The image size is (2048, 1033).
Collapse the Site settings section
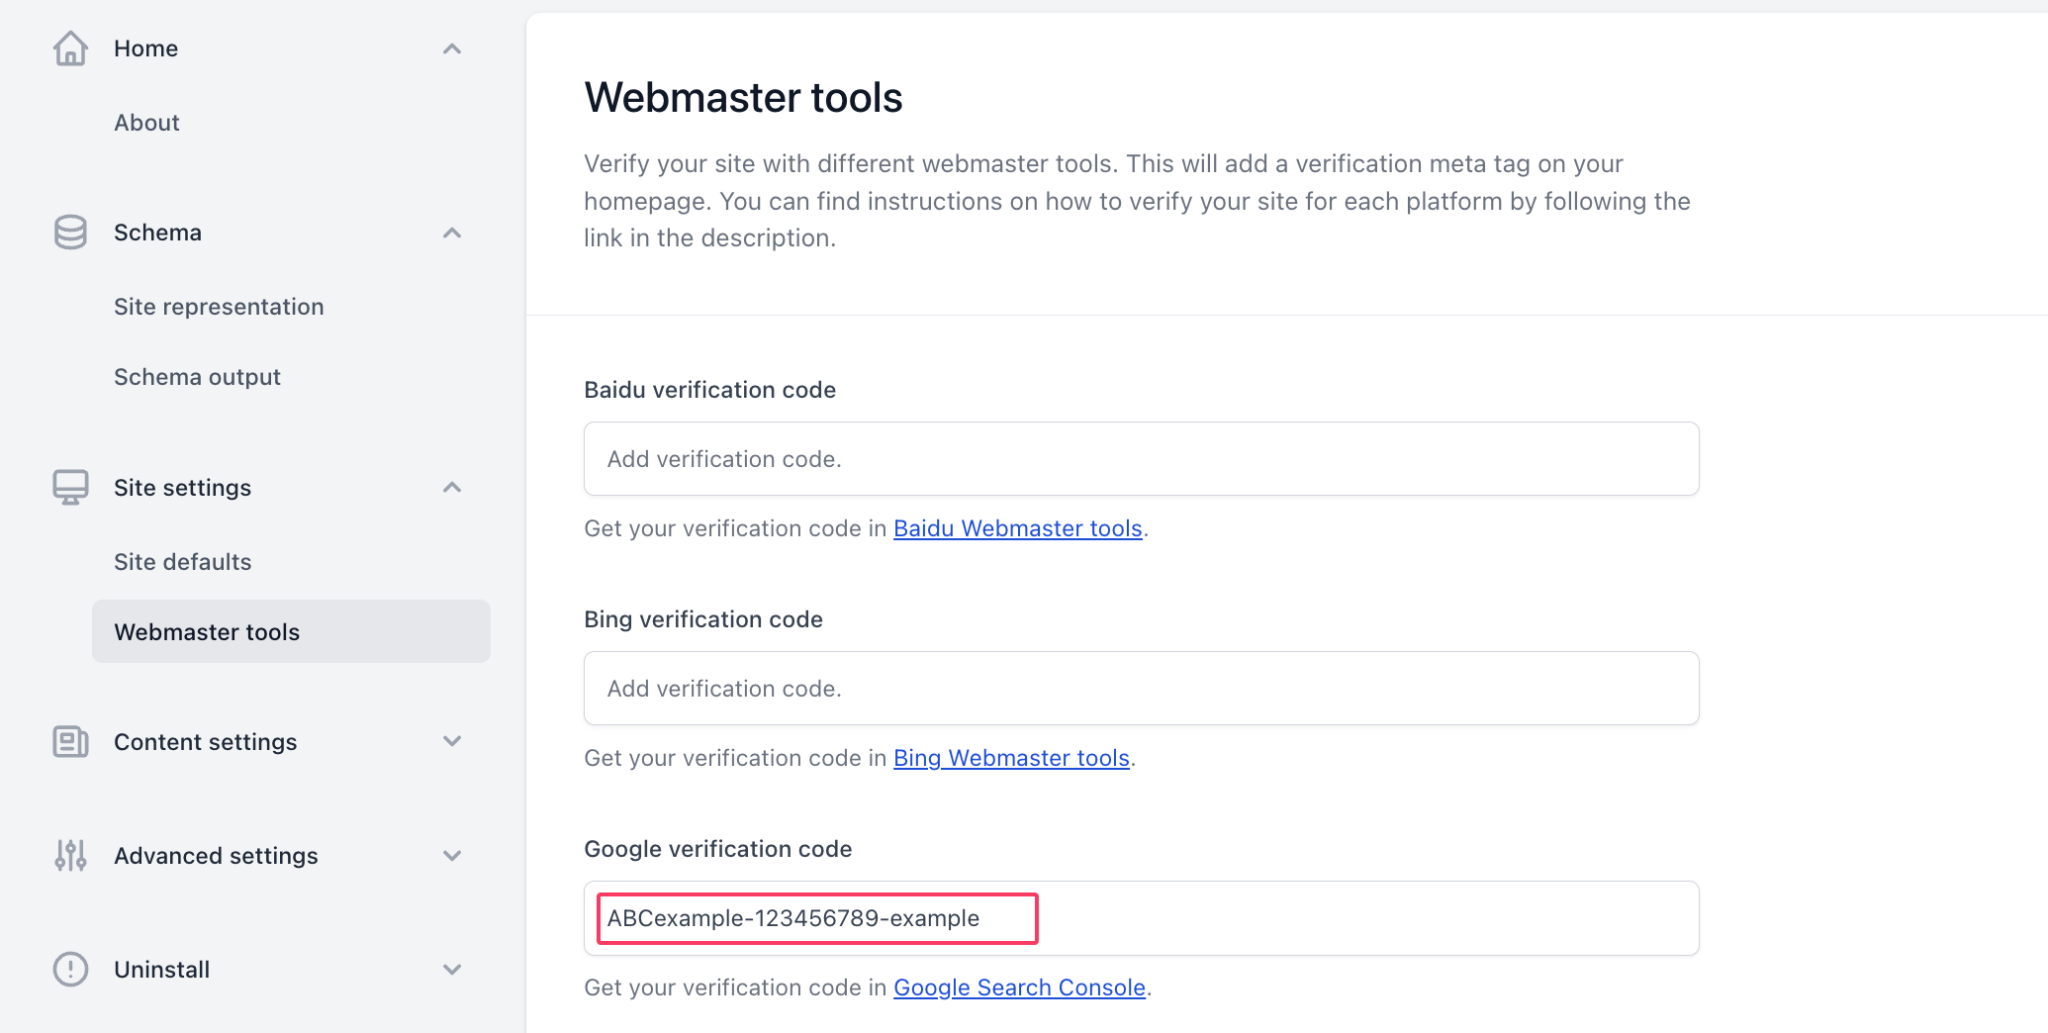(x=452, y=487)
